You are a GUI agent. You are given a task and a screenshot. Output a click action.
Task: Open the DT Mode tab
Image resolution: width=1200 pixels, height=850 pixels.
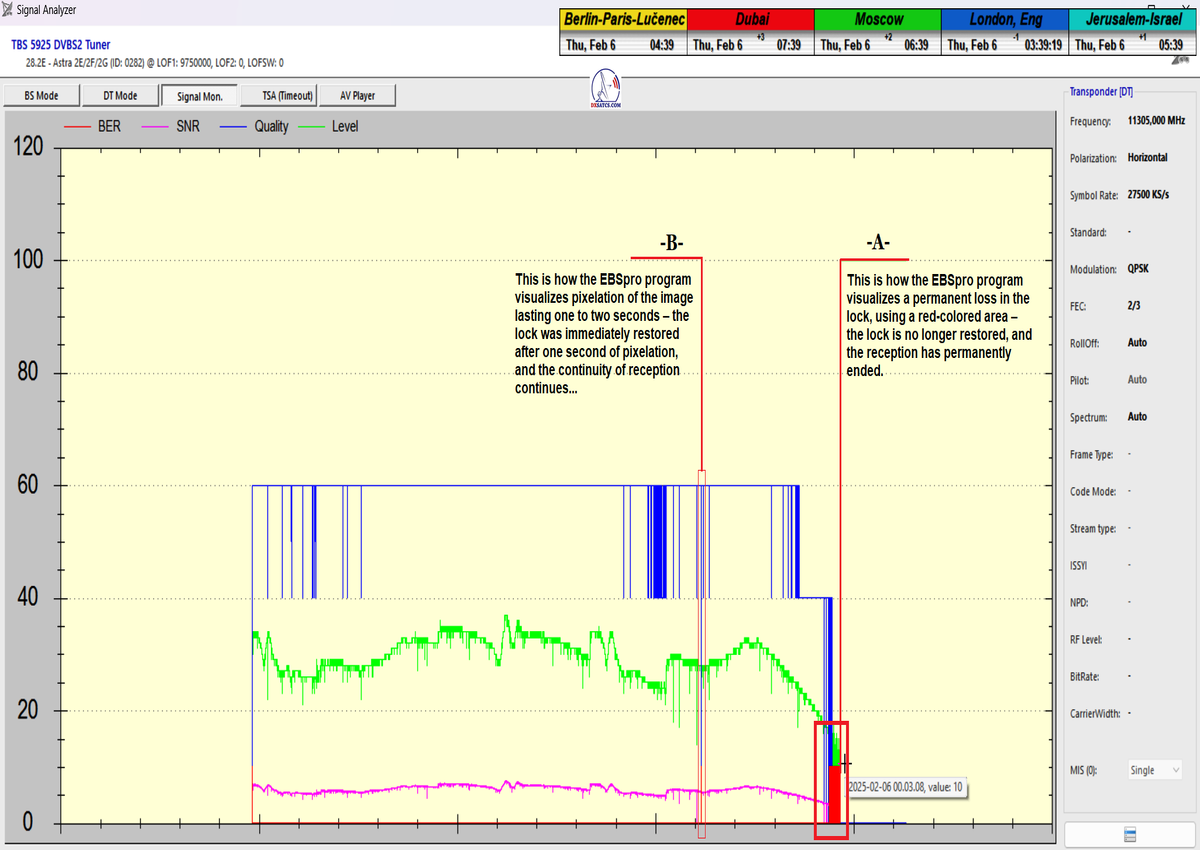pos(120,96)
